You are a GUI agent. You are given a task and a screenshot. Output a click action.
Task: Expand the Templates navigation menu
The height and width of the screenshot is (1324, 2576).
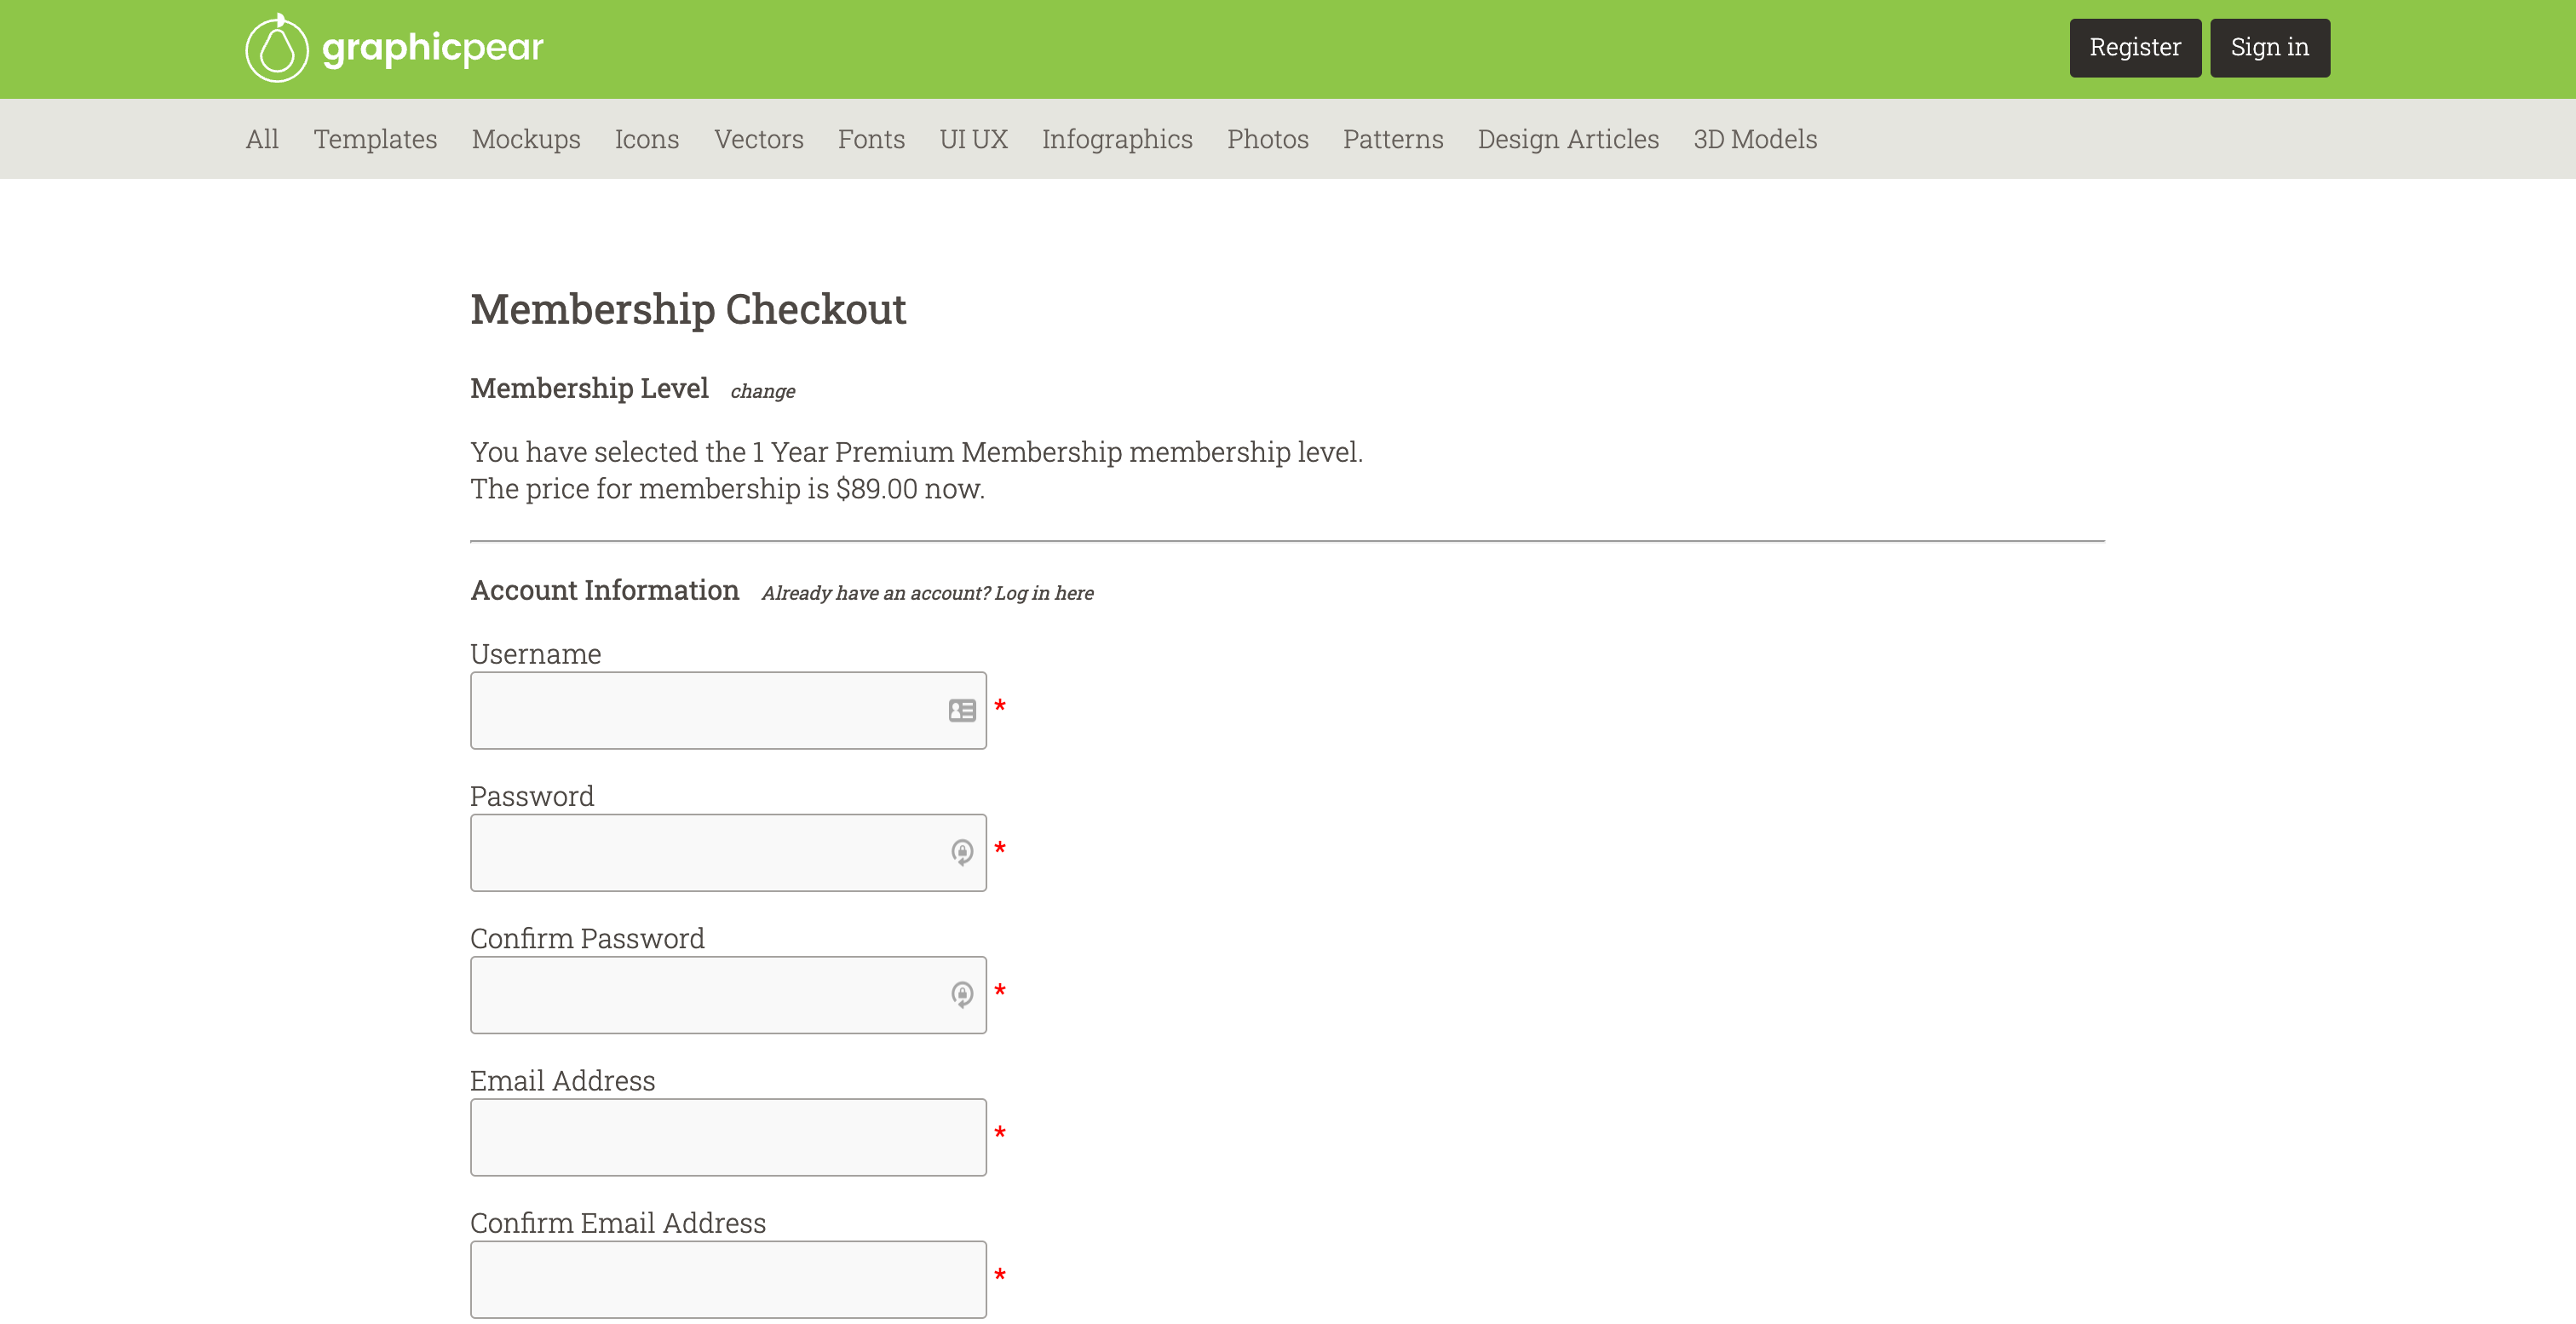coord(375,139)
